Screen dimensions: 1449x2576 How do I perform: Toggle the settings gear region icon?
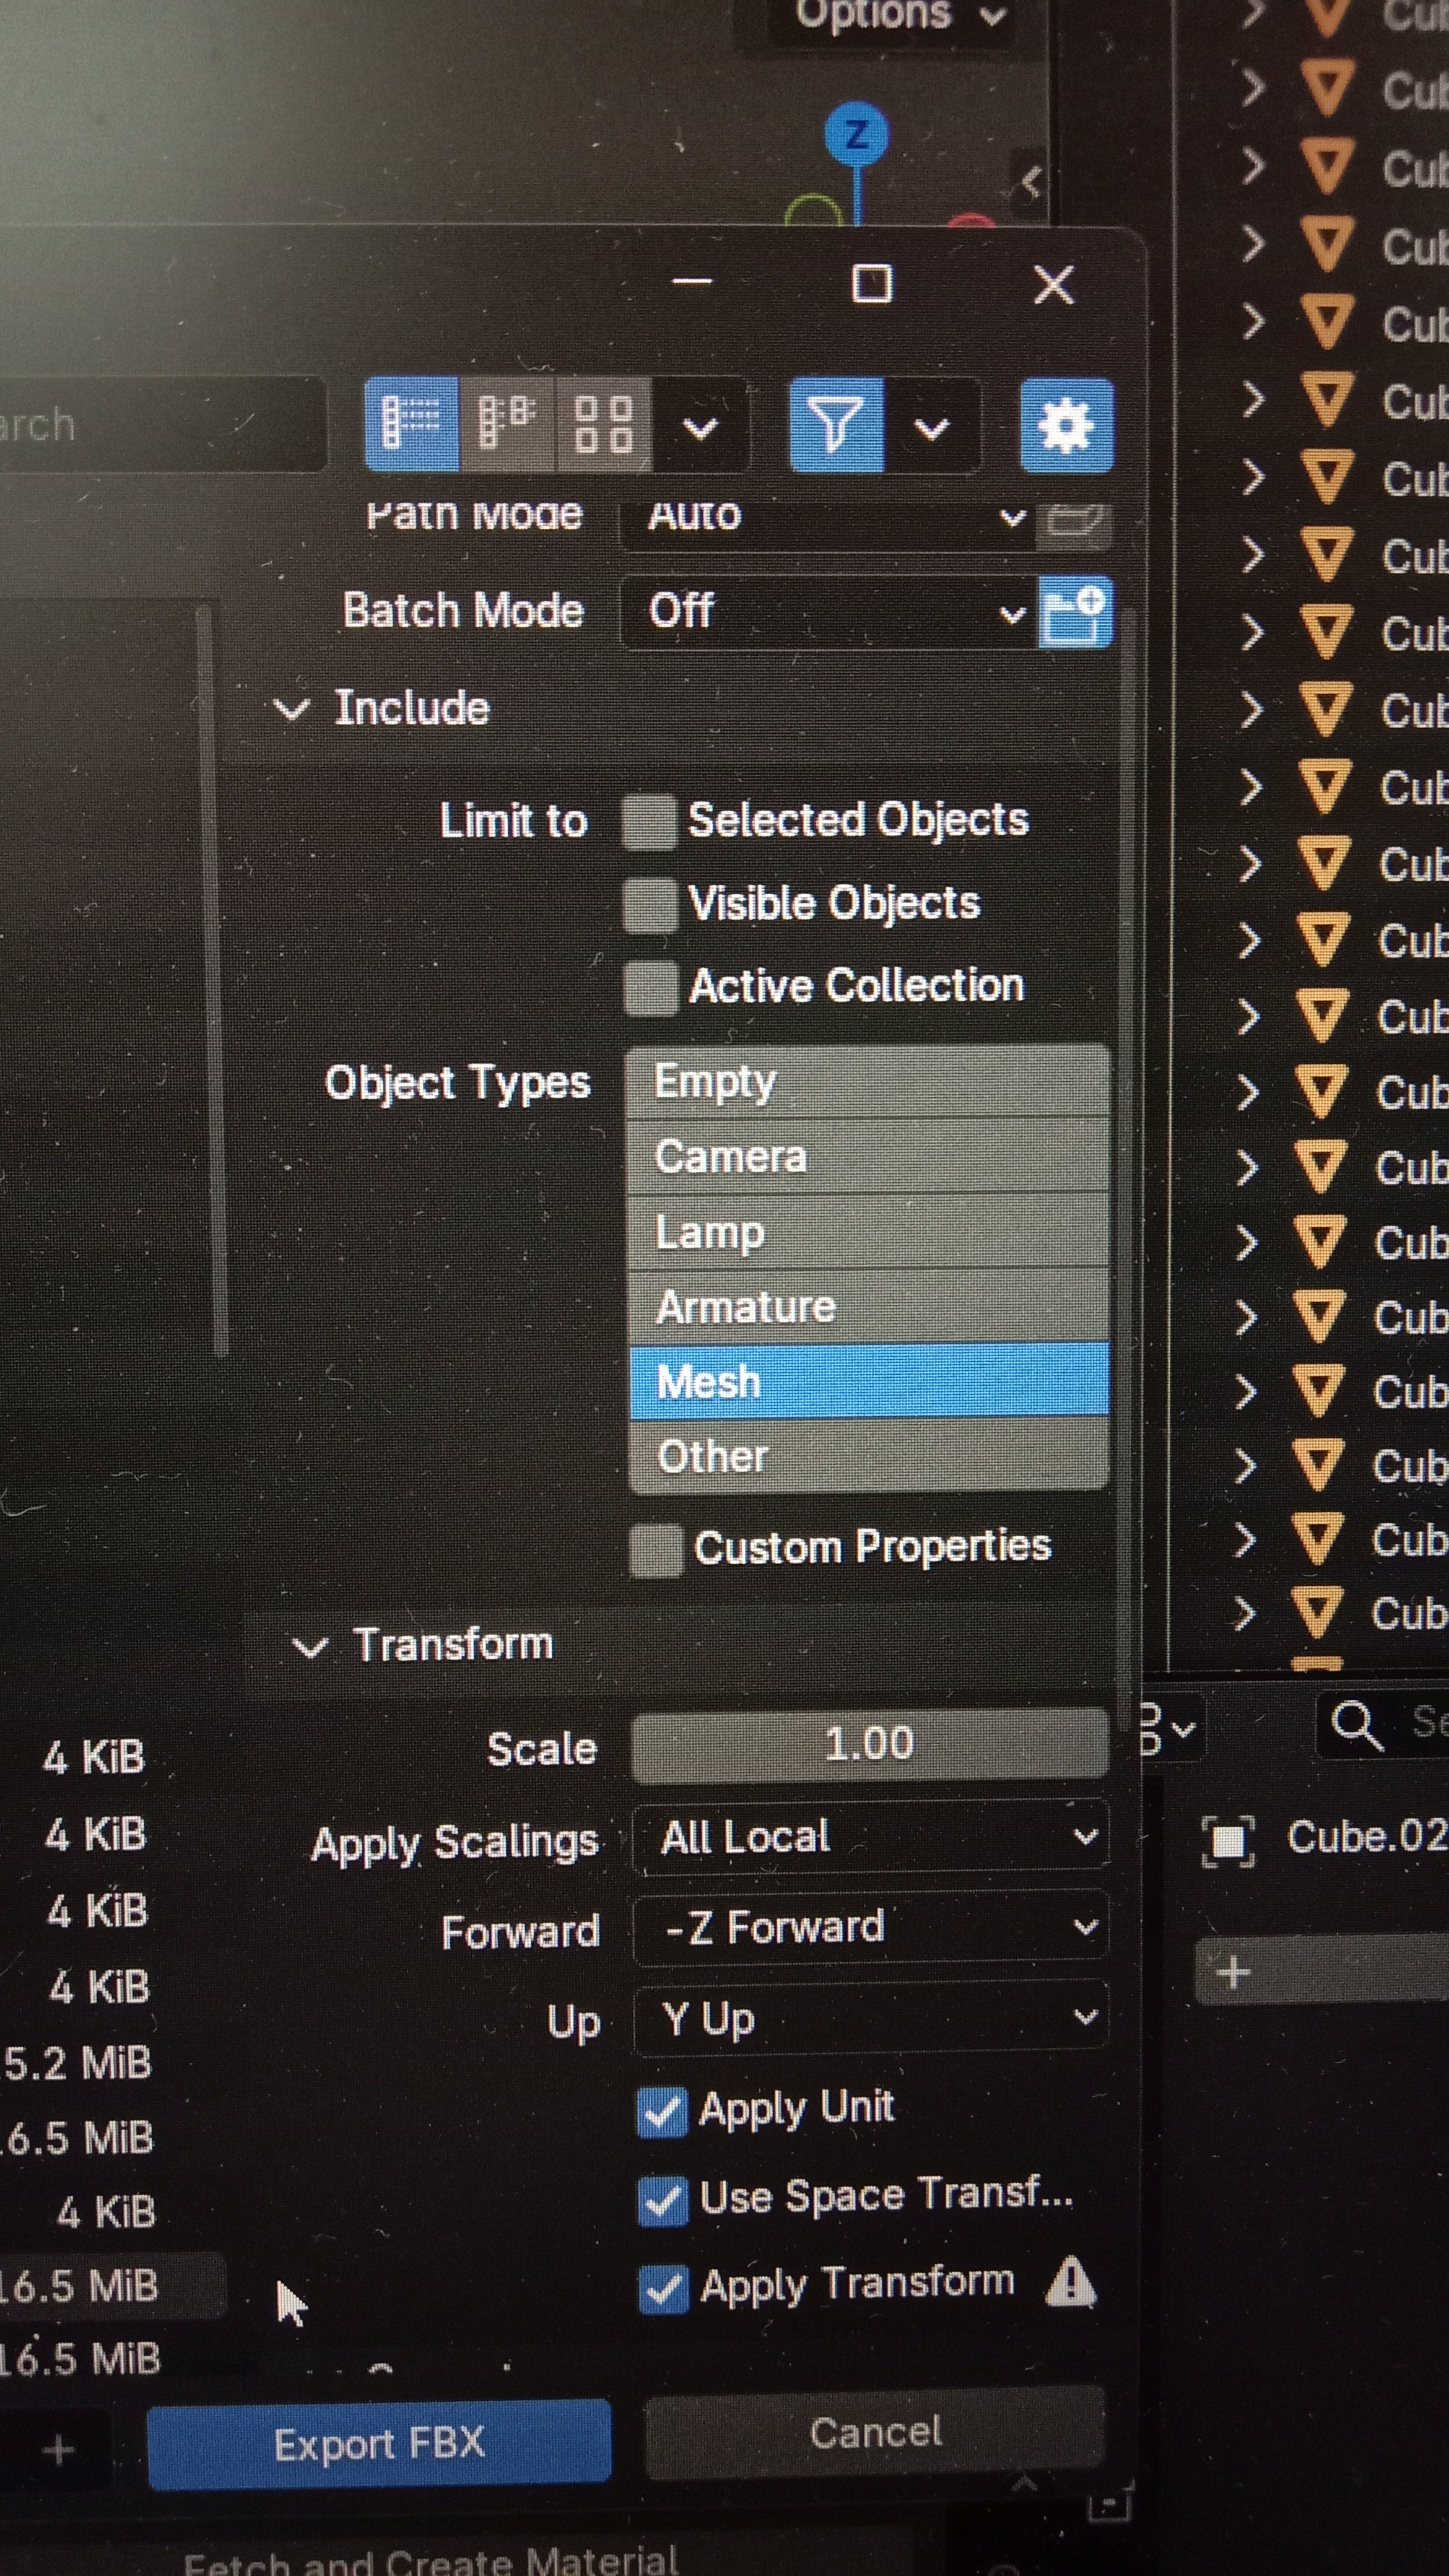[1066, 425]
